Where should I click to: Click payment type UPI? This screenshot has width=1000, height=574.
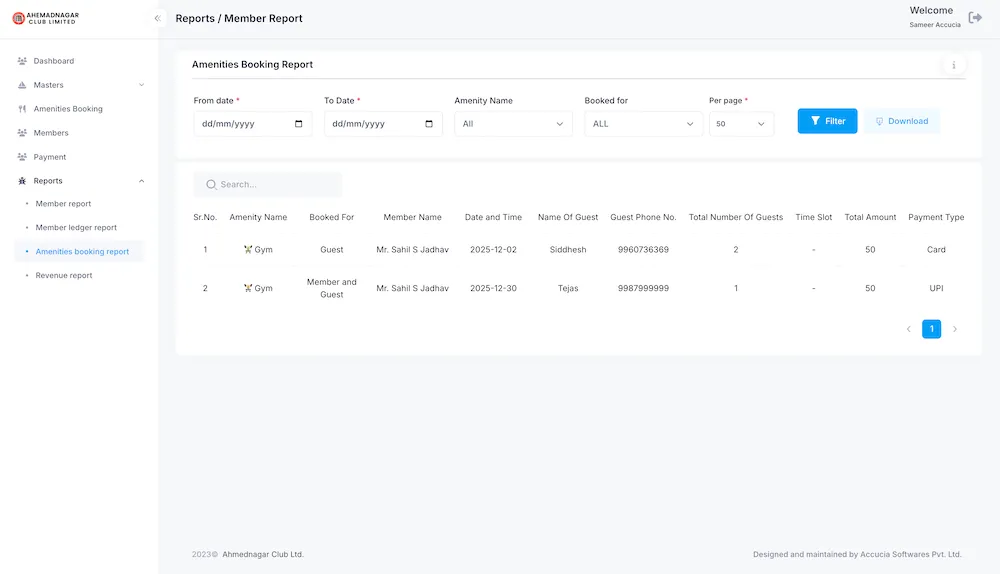point(936,288)
